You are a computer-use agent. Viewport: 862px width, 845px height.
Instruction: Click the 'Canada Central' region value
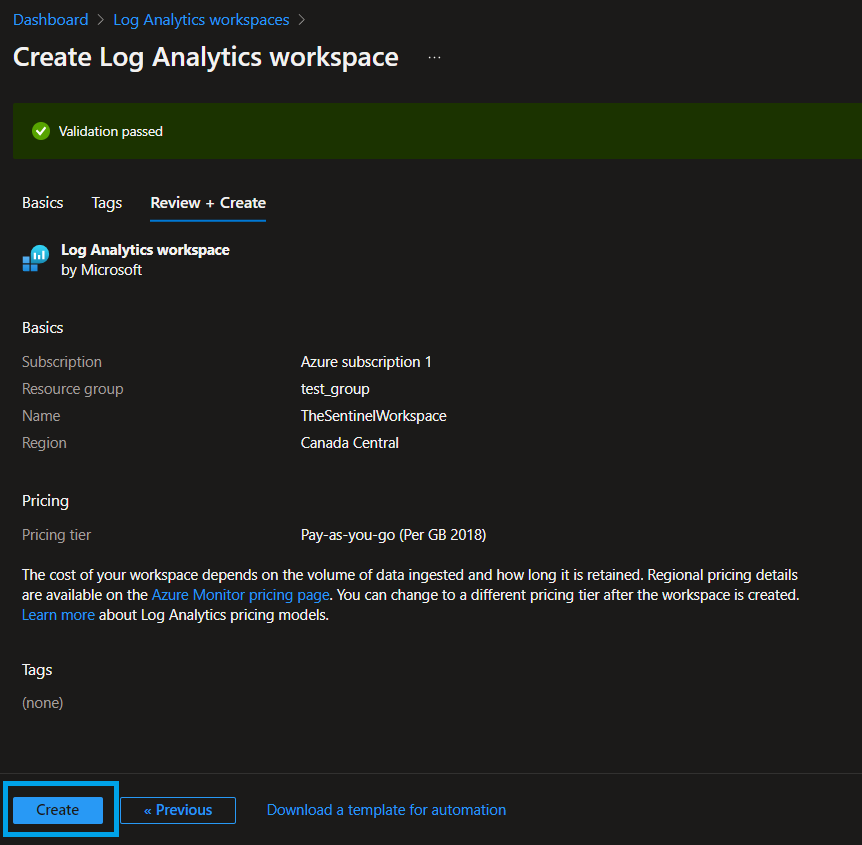350,443
